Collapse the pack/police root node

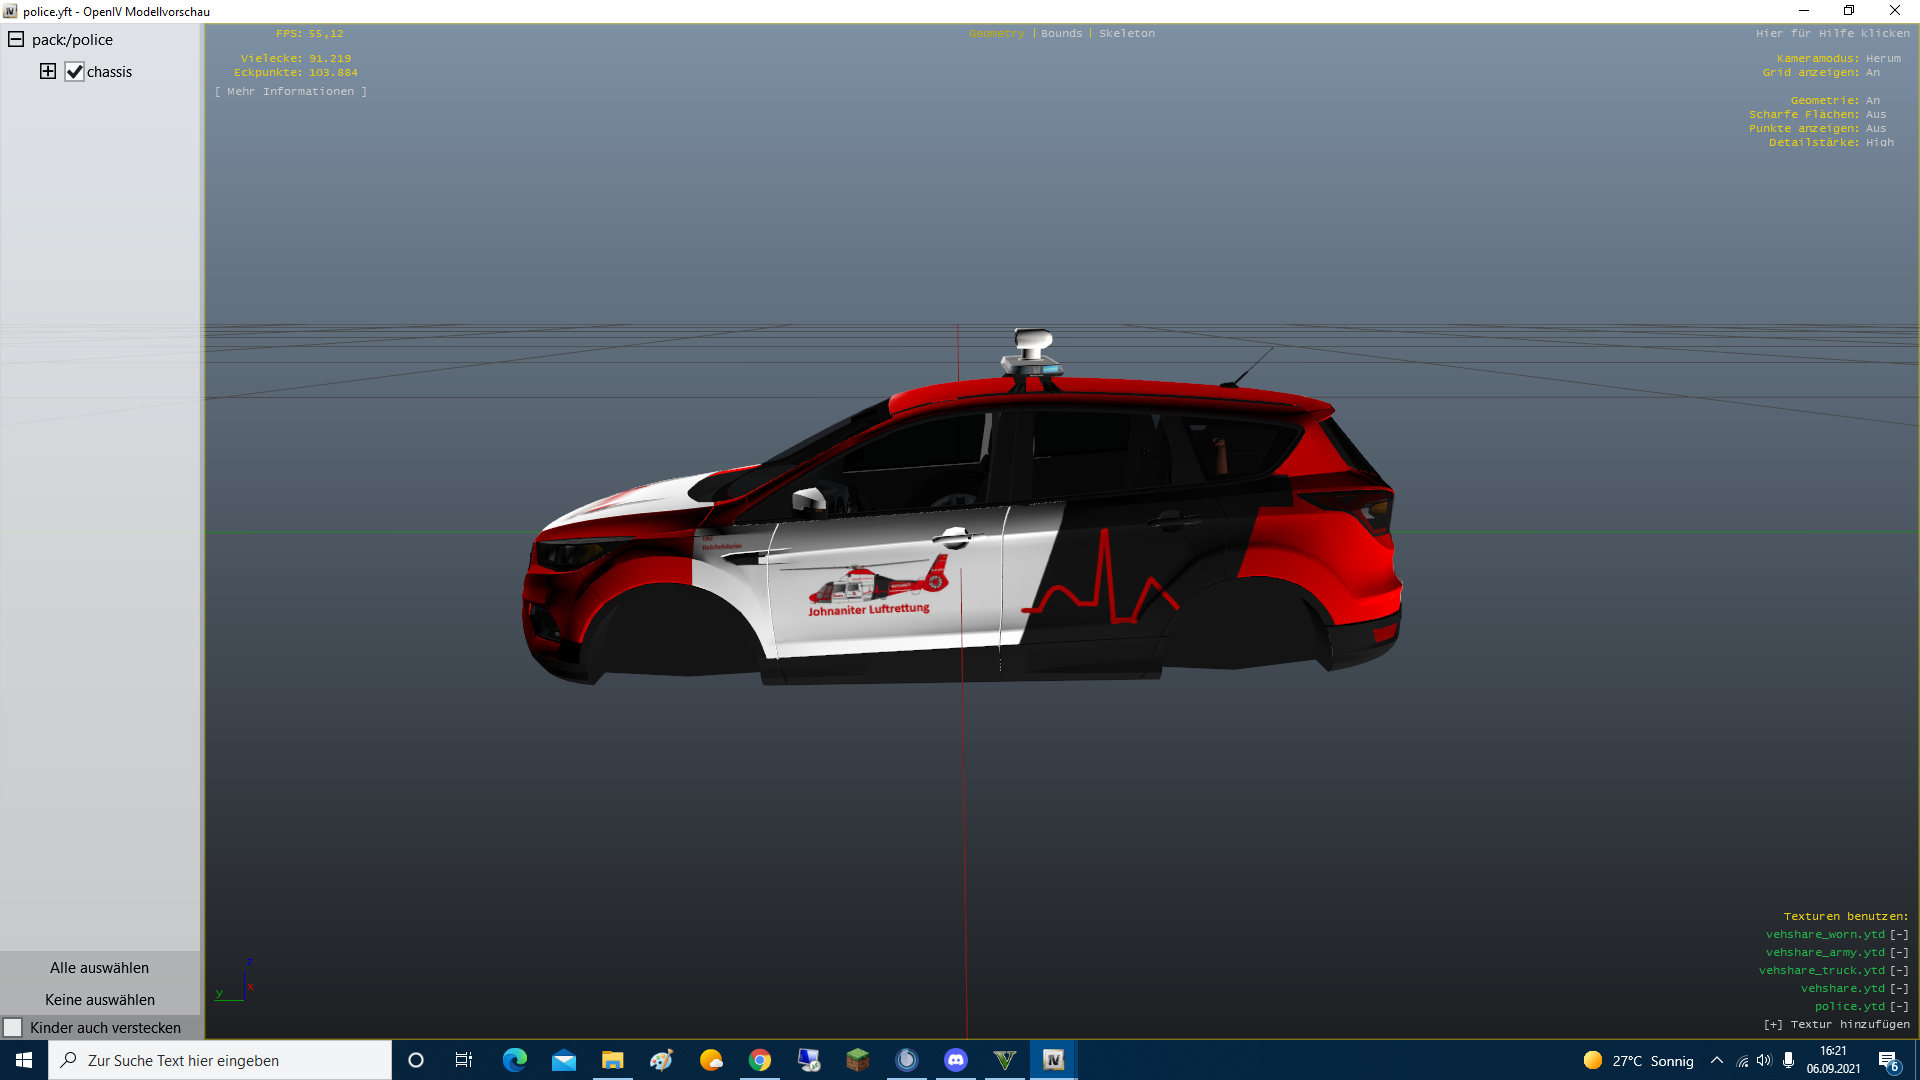(x=16, y=40)
